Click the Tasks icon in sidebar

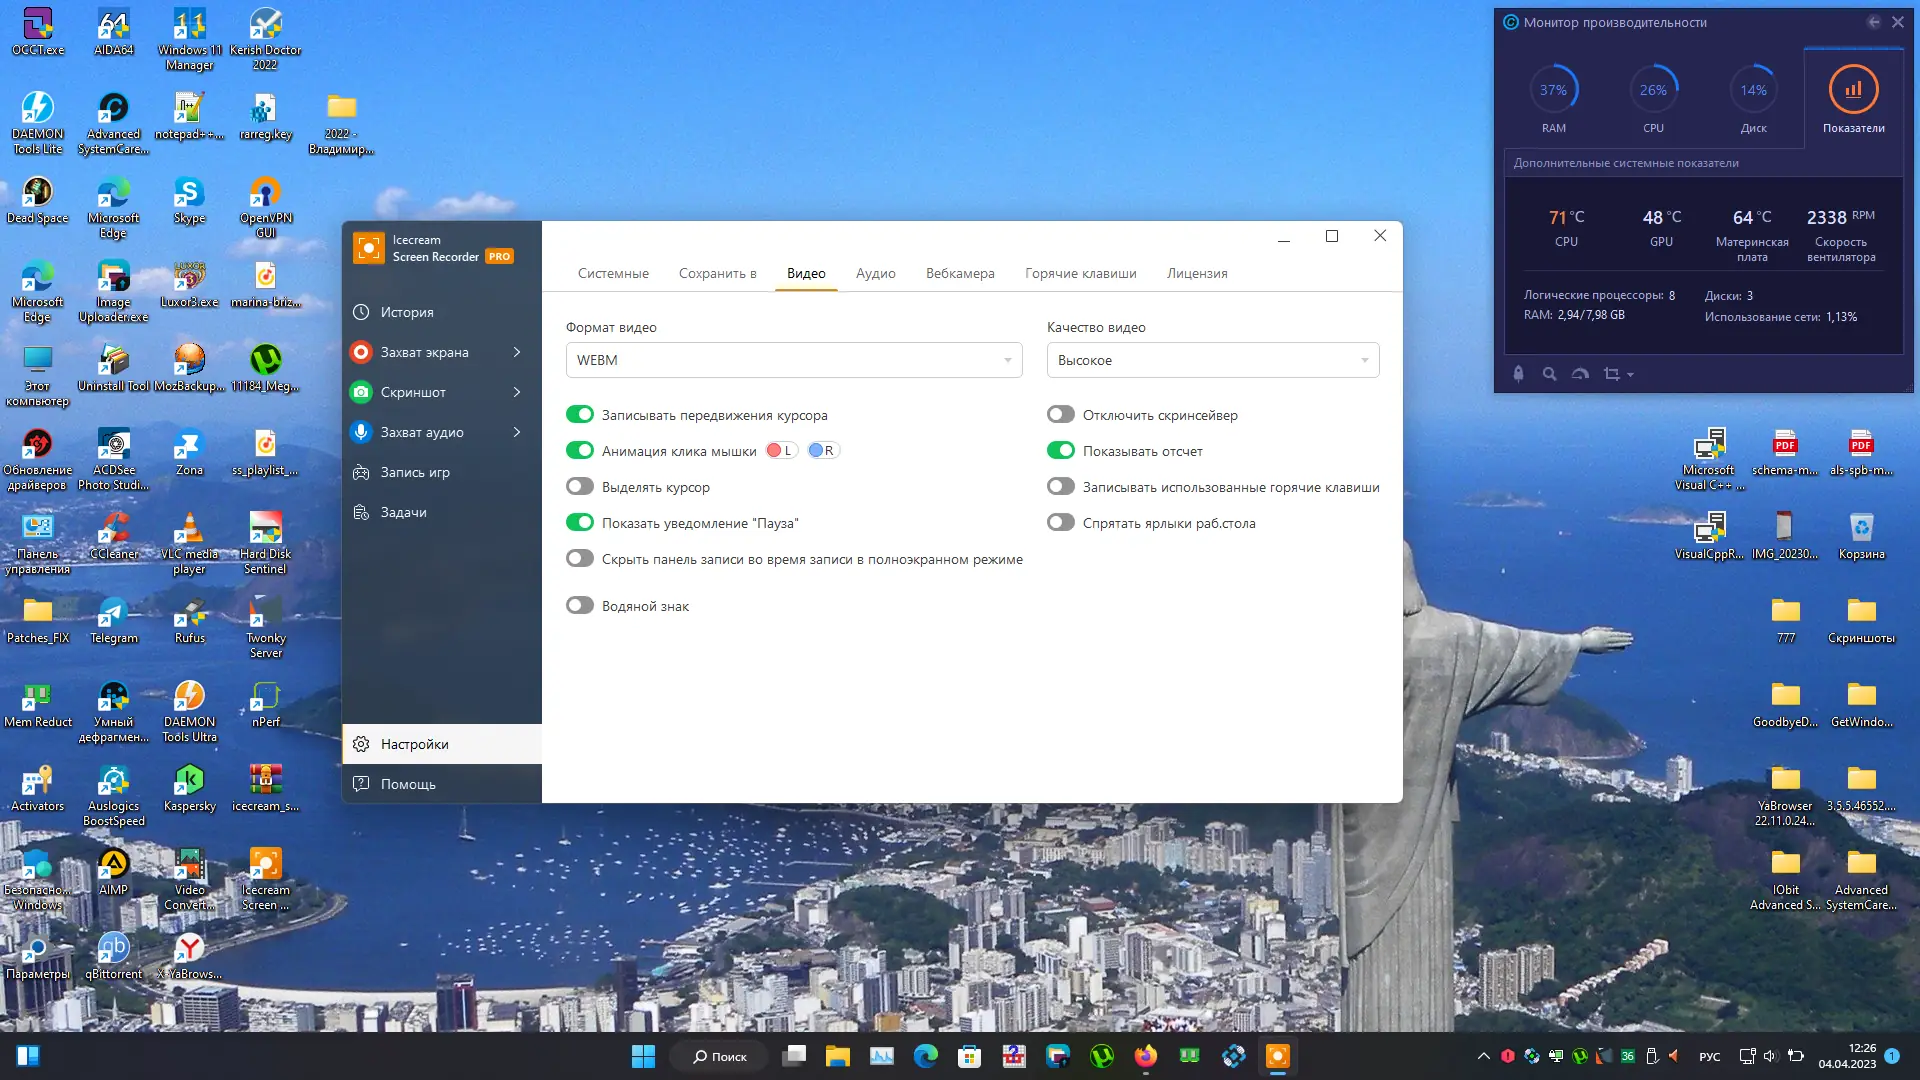point(361,512)
